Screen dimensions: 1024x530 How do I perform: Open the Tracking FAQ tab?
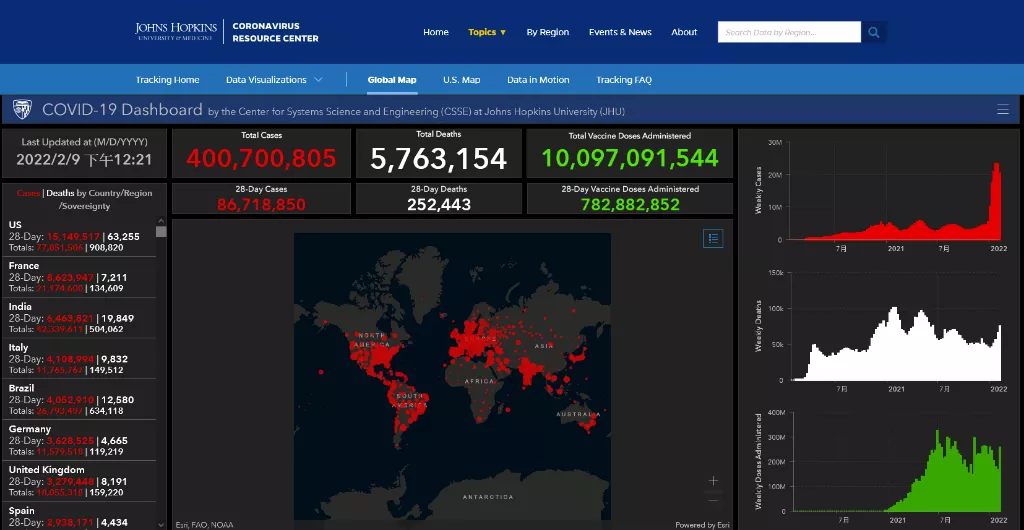(624, 80)
